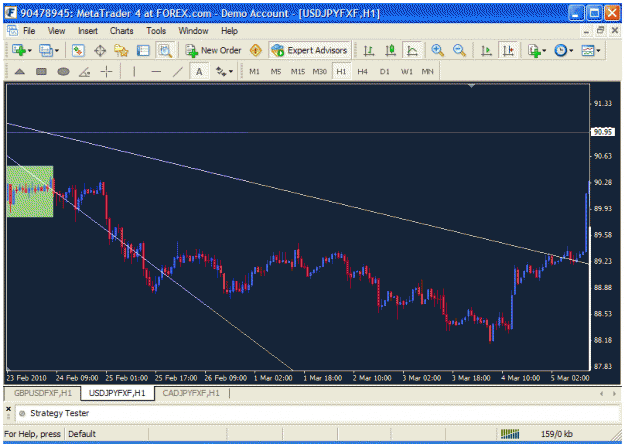Toggle the Data Window crosshair-target icon
The height and width of the screenshot is (444, 625).
click(x=100, y=51)
